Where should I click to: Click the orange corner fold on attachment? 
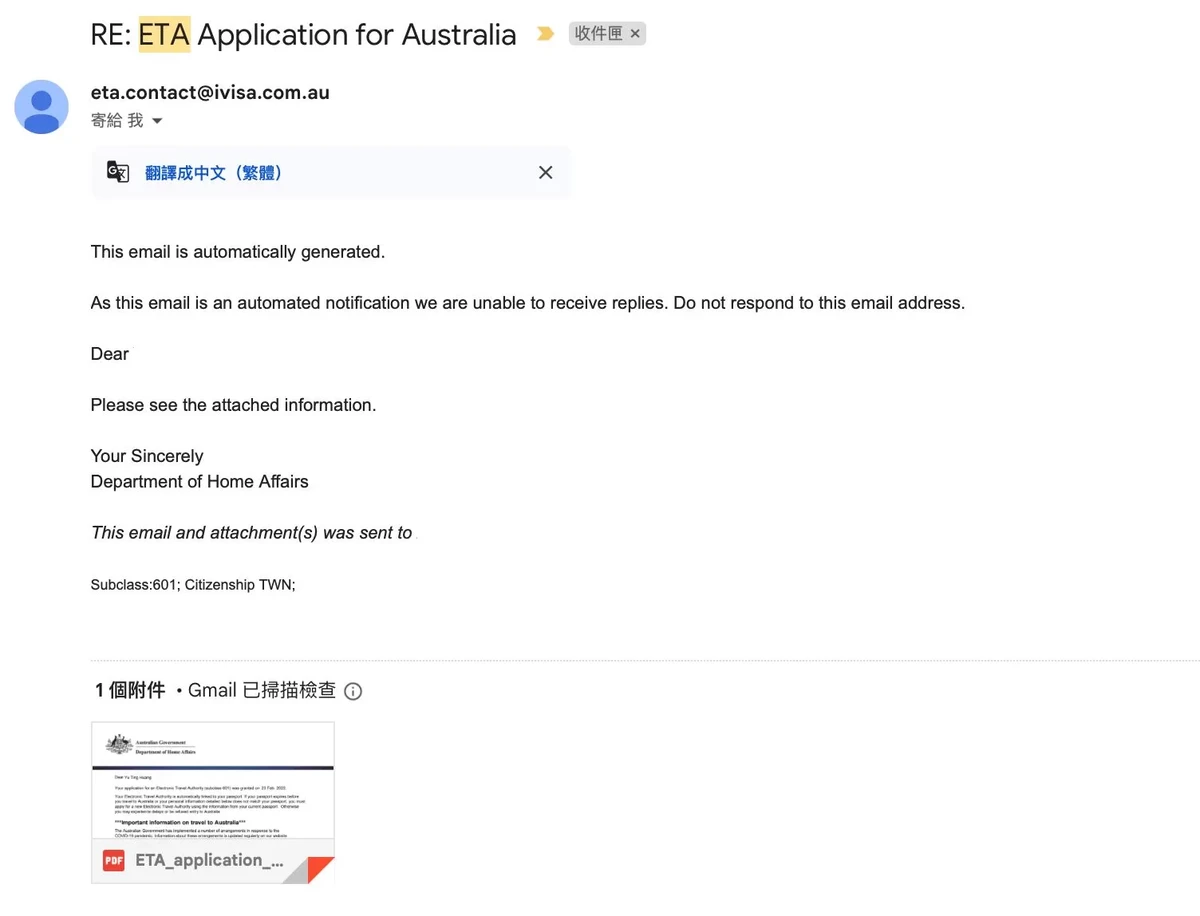[320, 870]
